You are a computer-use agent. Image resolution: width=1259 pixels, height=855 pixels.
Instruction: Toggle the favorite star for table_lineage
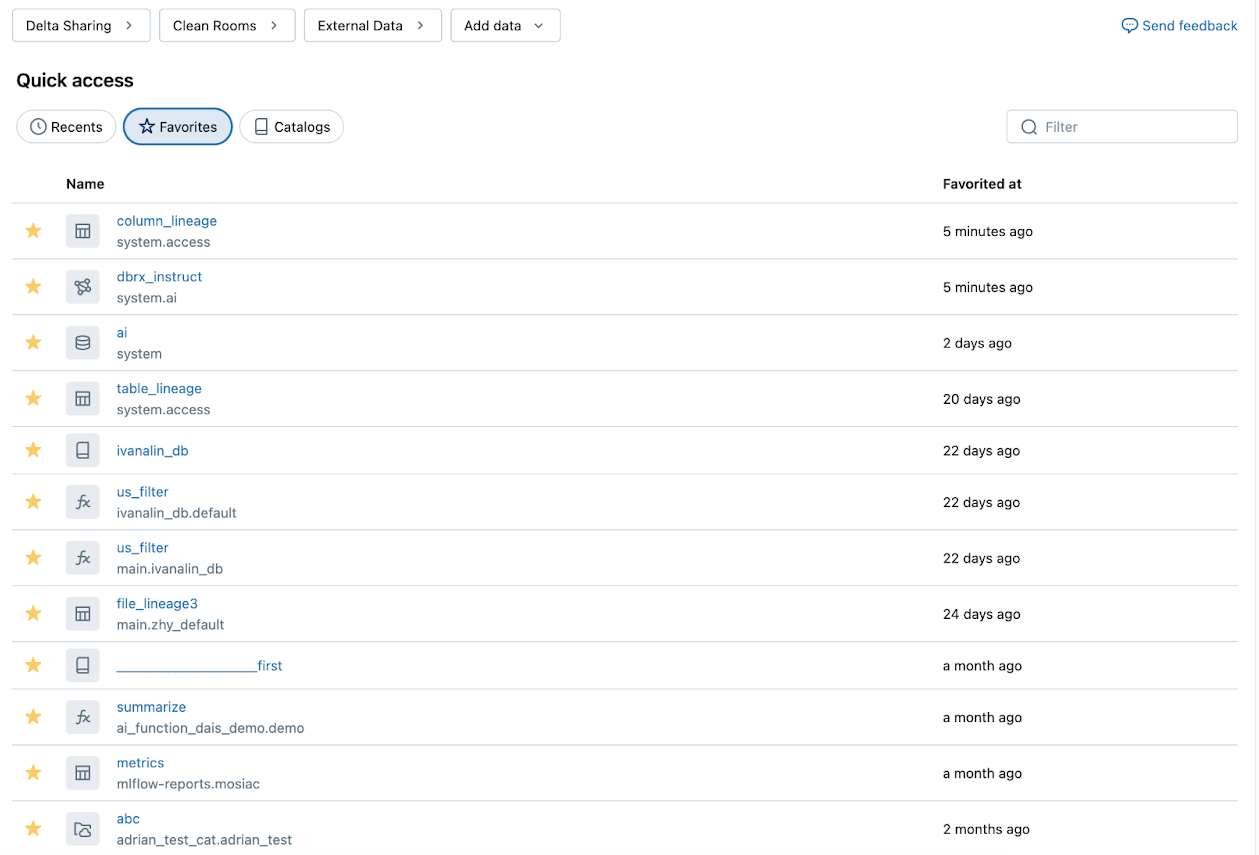tap(33, 398)
